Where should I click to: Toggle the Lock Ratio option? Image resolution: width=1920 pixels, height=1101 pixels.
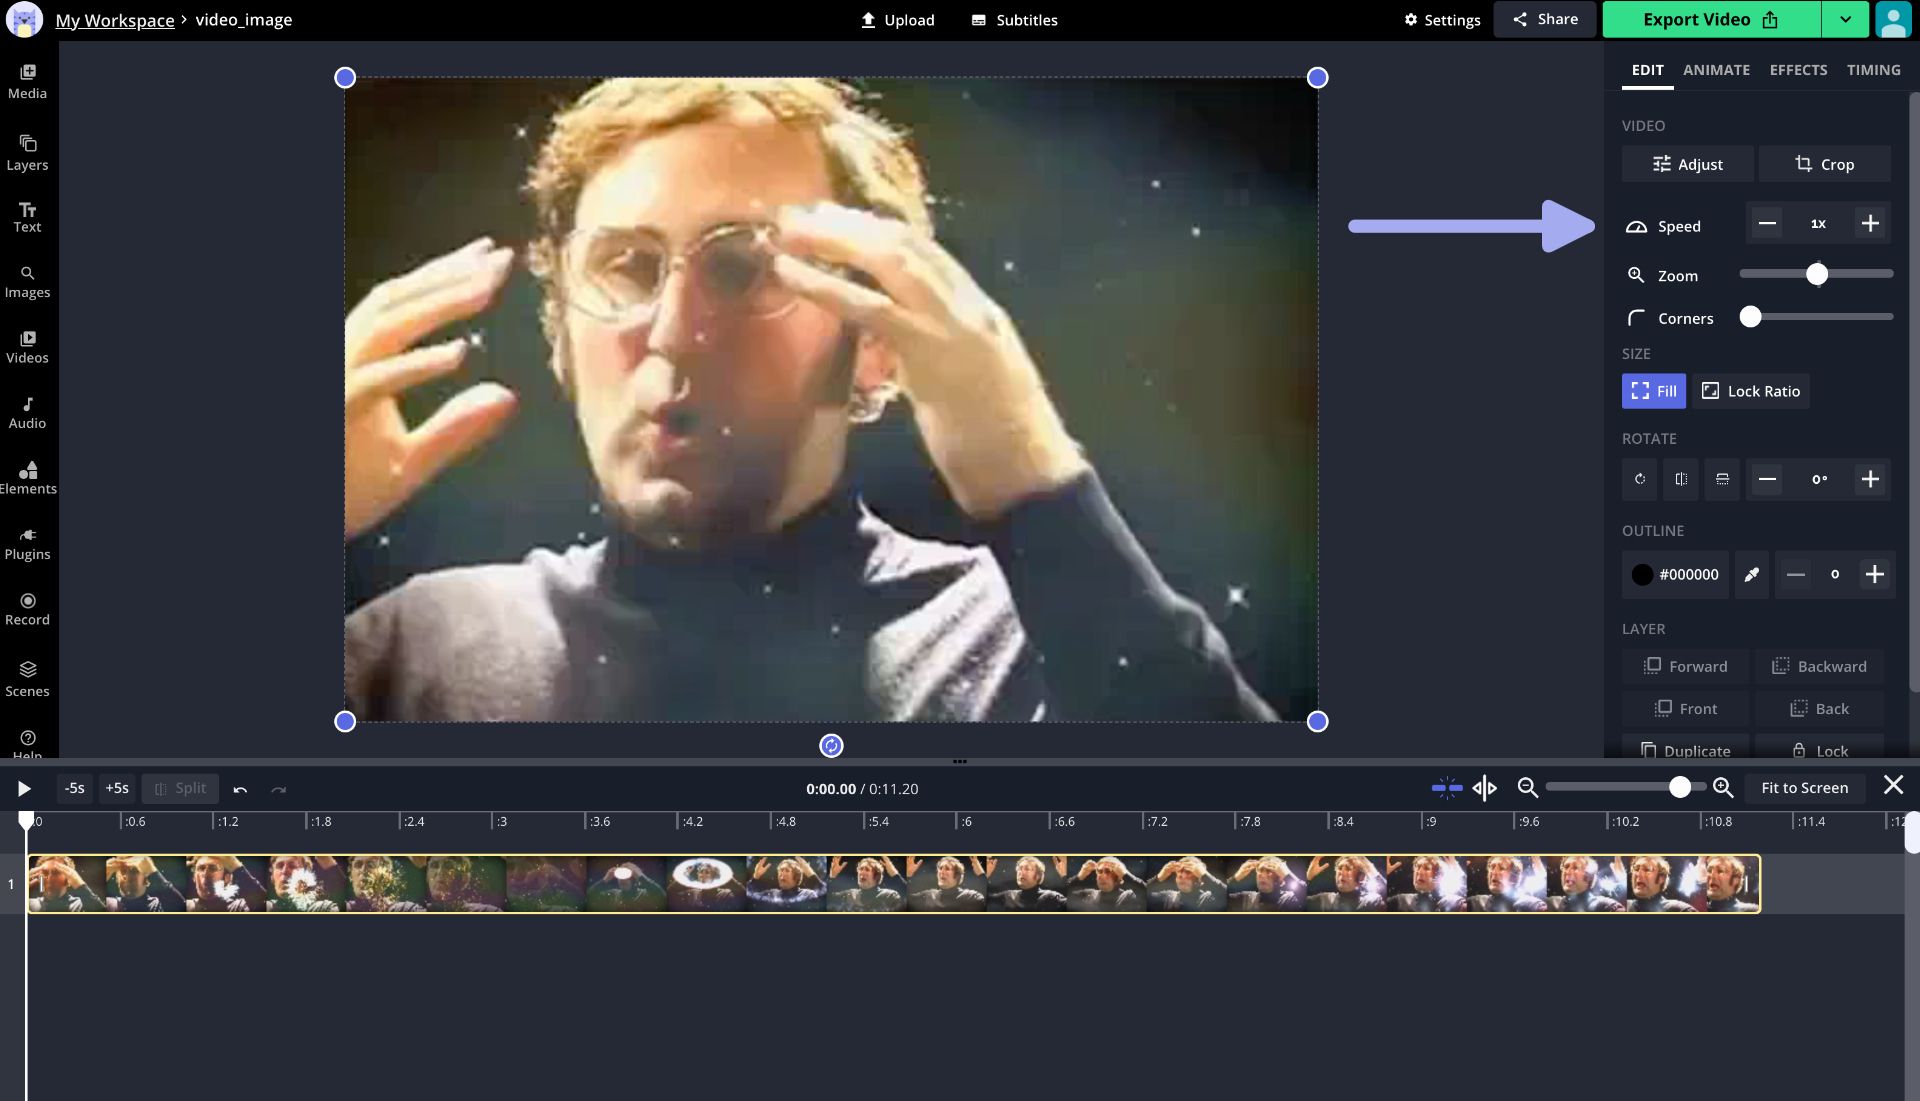[1750, 391]
